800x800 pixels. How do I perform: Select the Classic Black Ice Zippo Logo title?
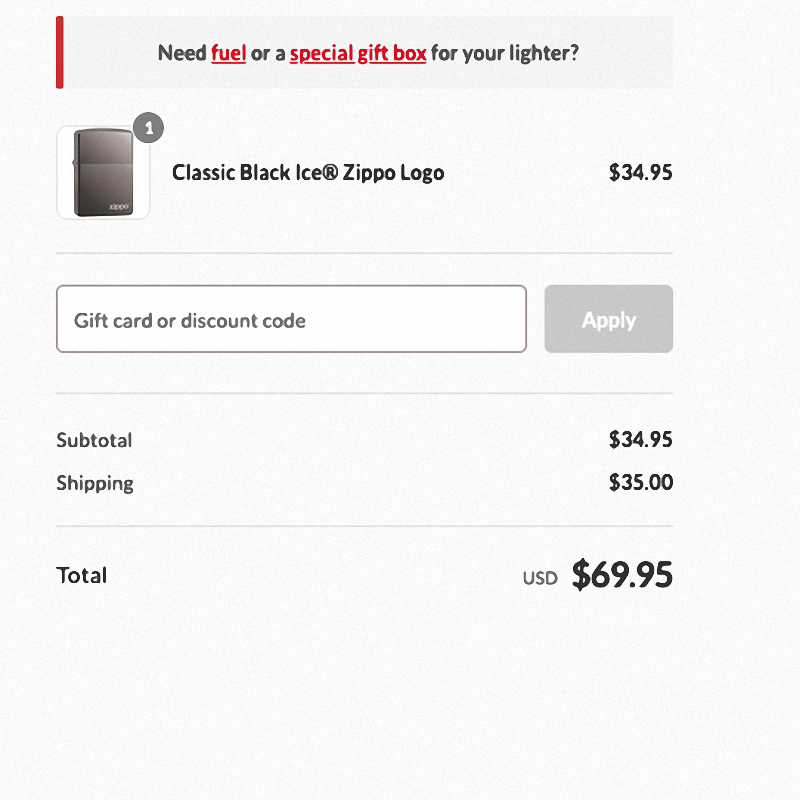tap(308, 173)
